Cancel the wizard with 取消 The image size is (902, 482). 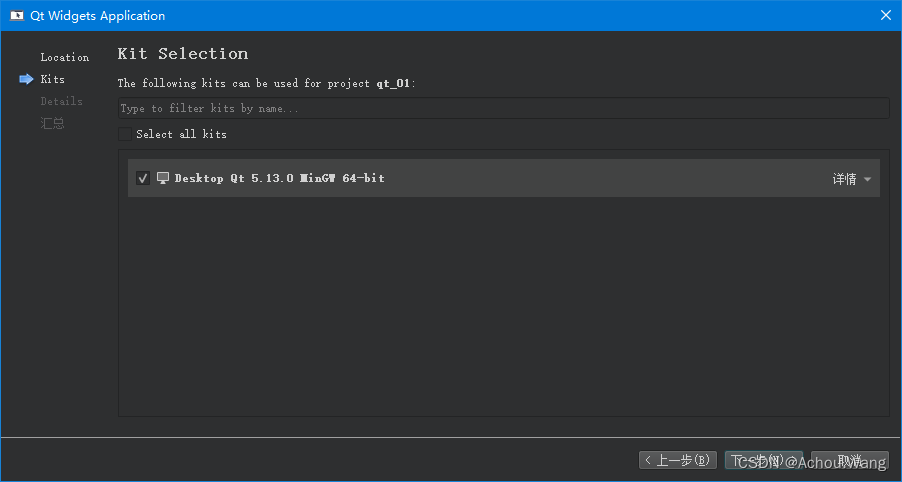pyautogui.click(x=850, y=460)
